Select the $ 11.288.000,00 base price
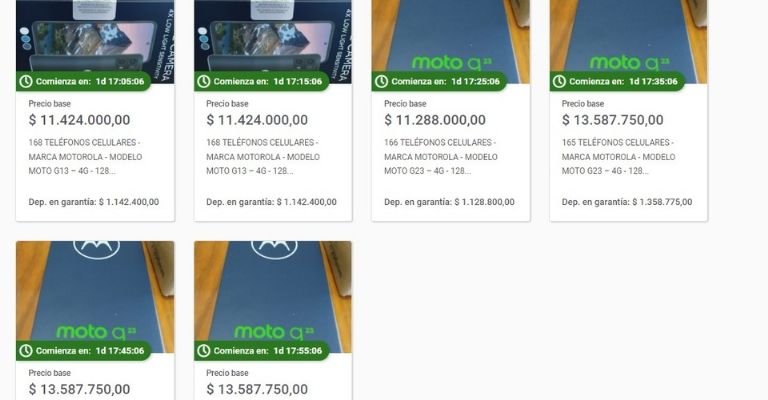768x400 pixels. [435, 120]
